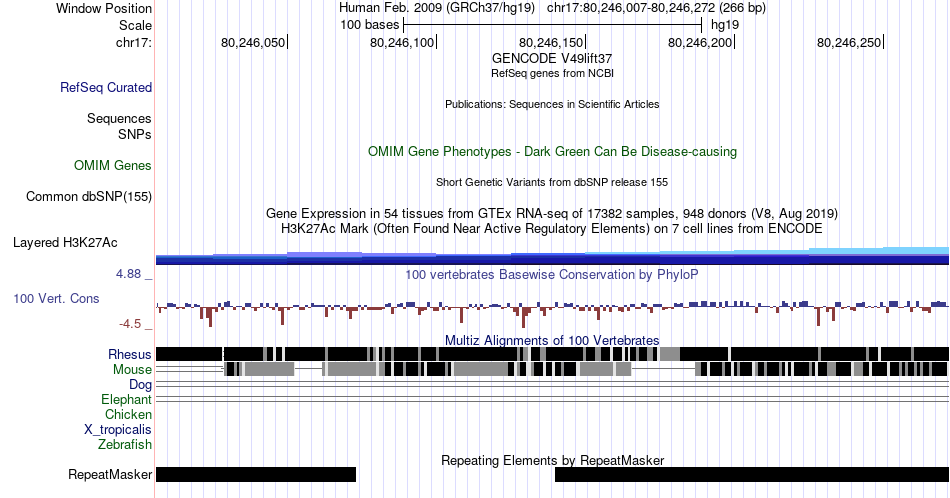Image resolution: width=950 pixels, height=498 pixels.
Task: Click the Rhesus alignment label
Action: 130,354
